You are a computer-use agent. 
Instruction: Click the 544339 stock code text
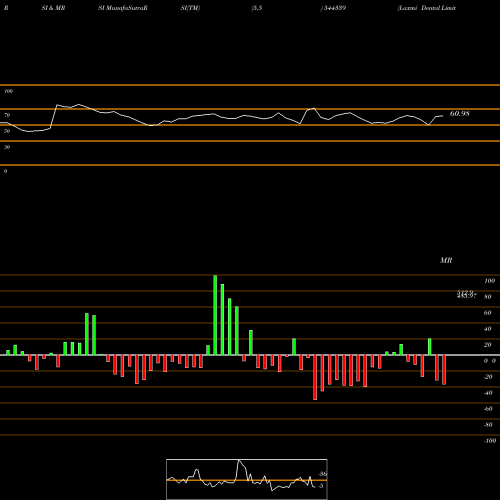(x=334, y=8)
